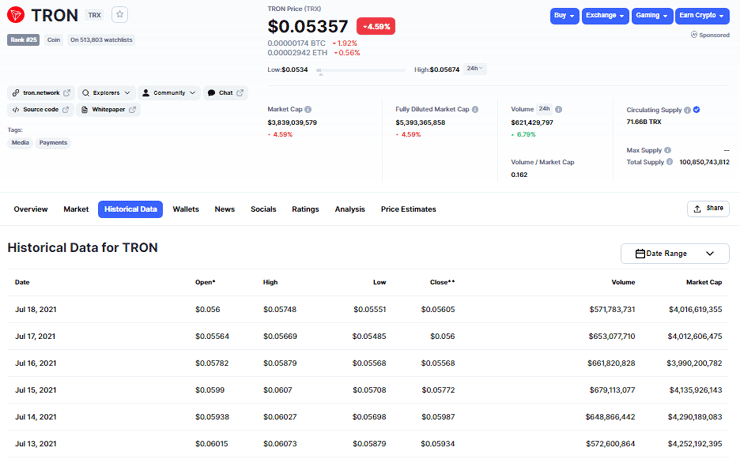Select the Payments tag

[x=53, y=142]
